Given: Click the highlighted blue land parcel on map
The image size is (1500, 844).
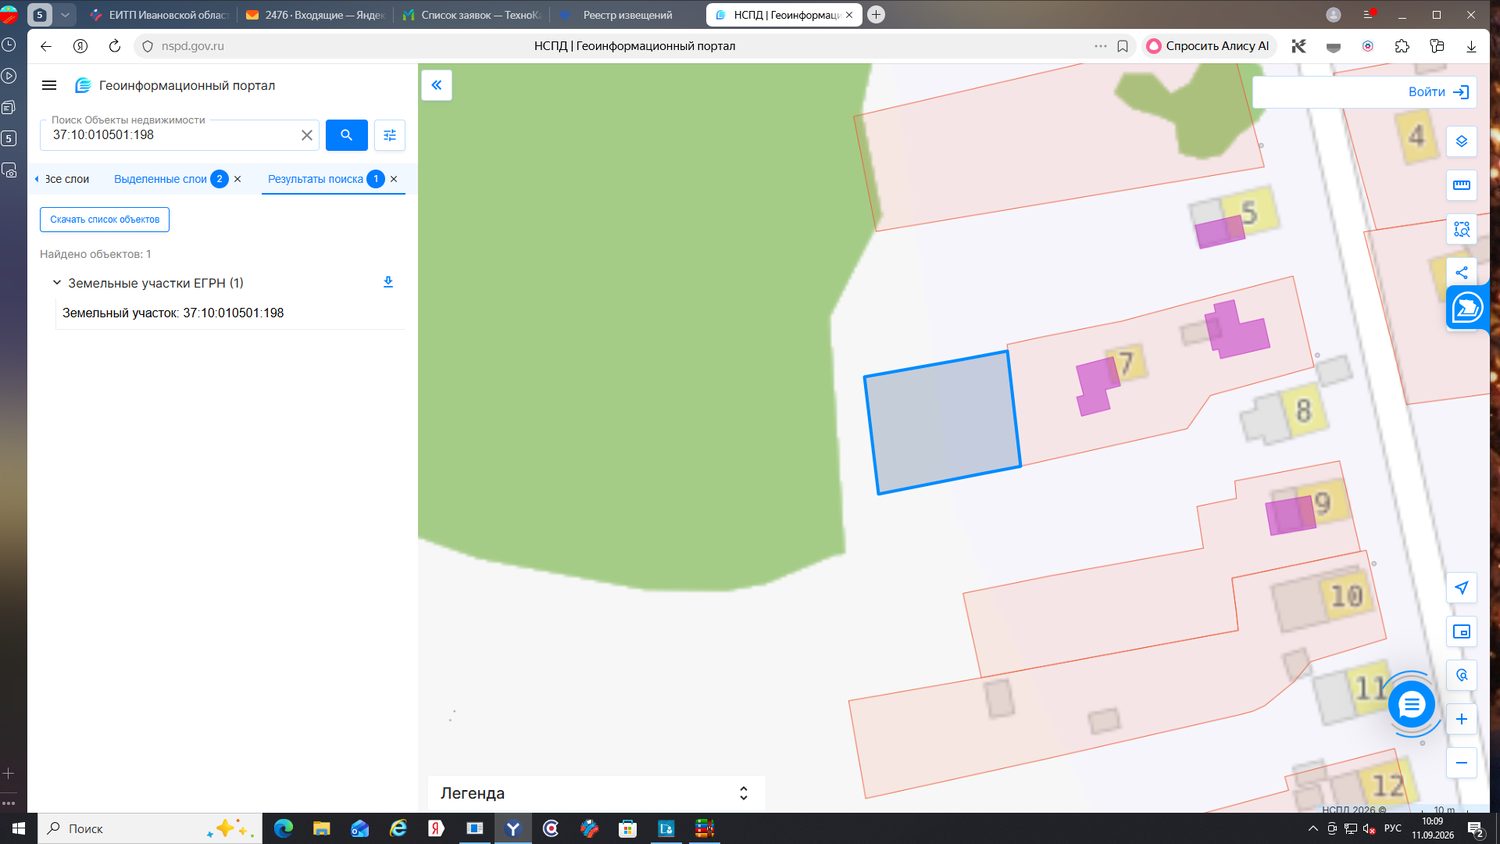Looking at the screenshot, I should (x=942, y=422).
